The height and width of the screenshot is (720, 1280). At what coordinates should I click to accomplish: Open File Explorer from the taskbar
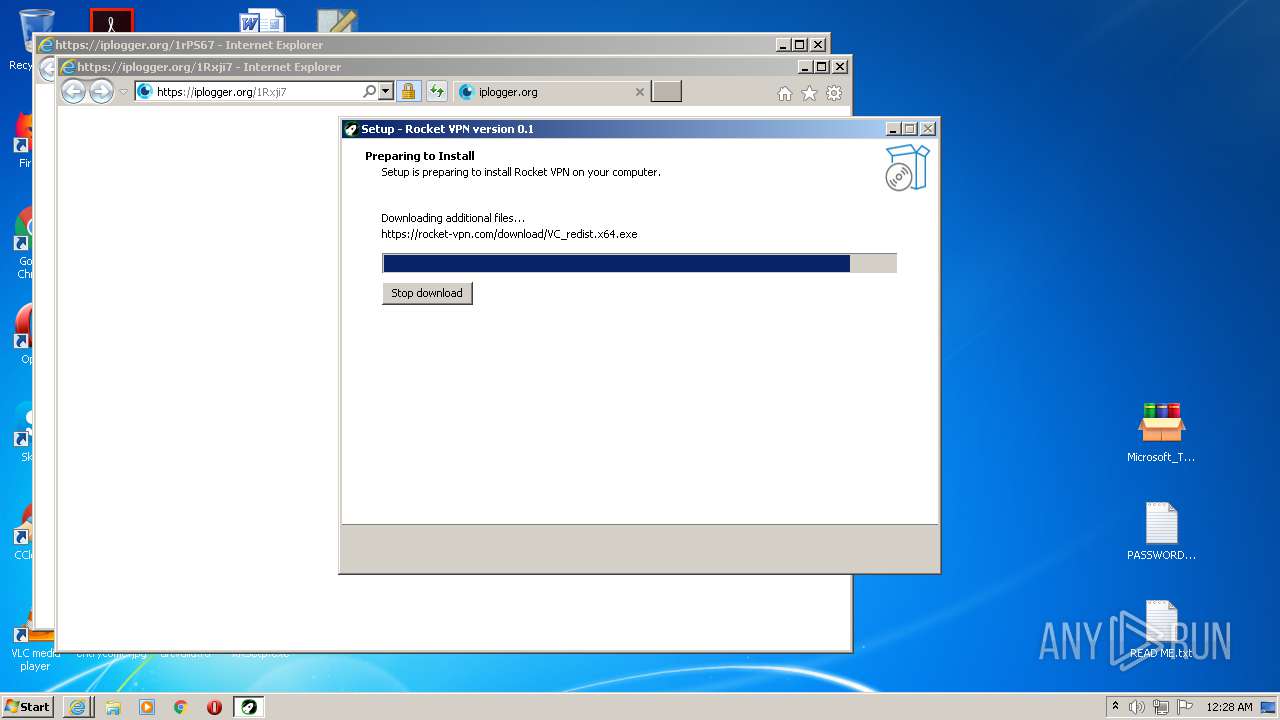coord(113,707)
